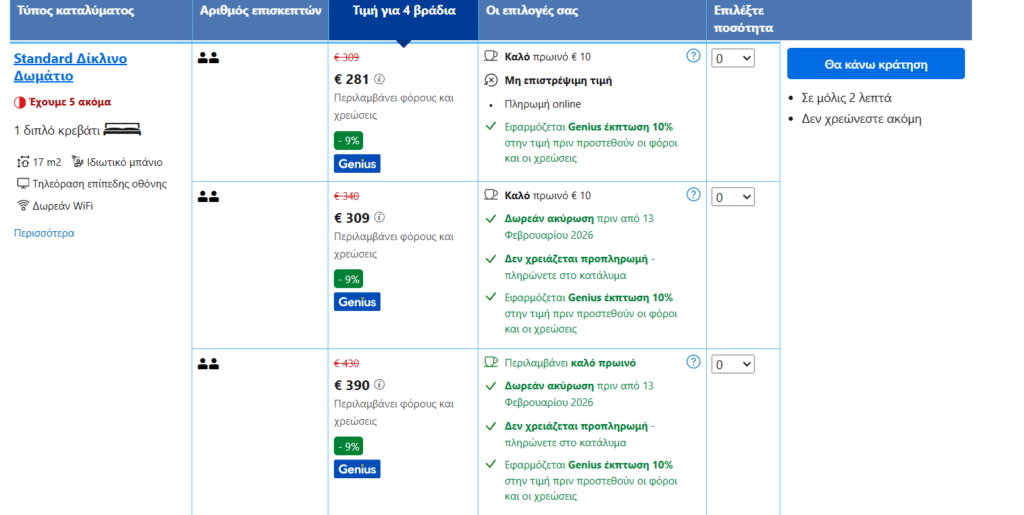Click info icon next to € 281 price
Screen dimensions: 1024x515
point(380,79)
